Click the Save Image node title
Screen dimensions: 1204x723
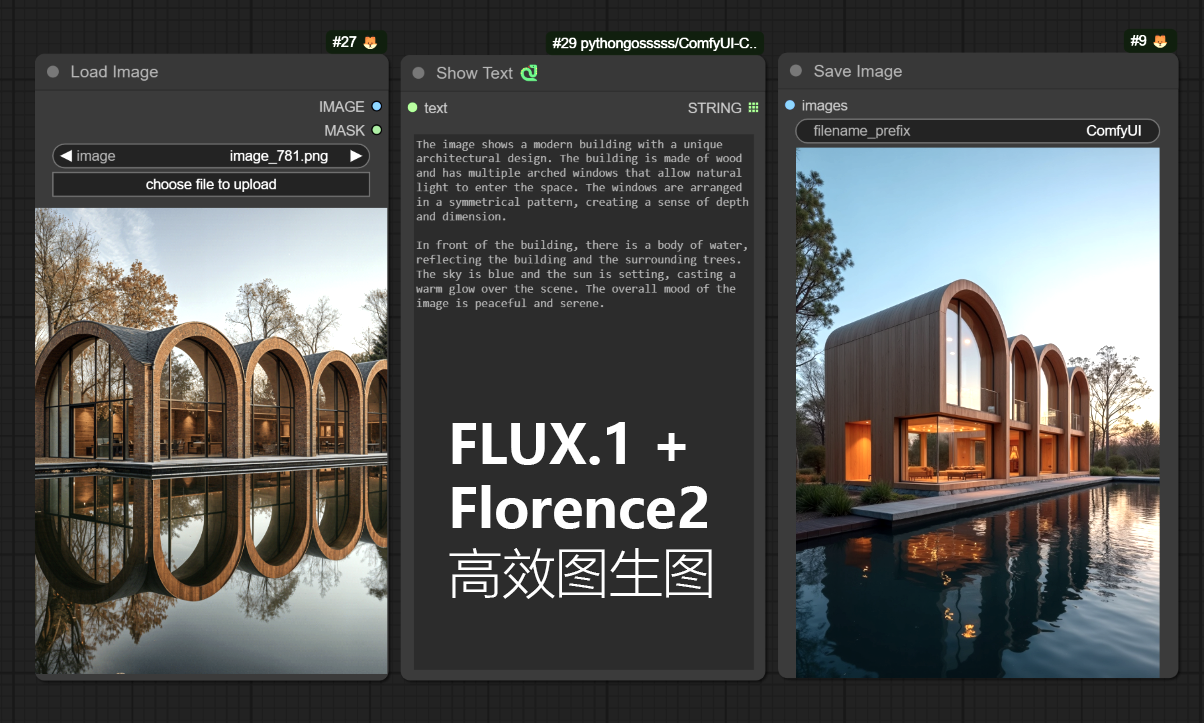point(858,71)
